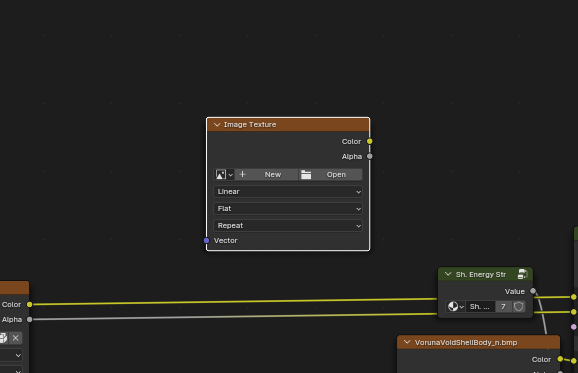Collapse the Image Texture node
This screenshot has height=373, width=578.
tap(217, 125)
